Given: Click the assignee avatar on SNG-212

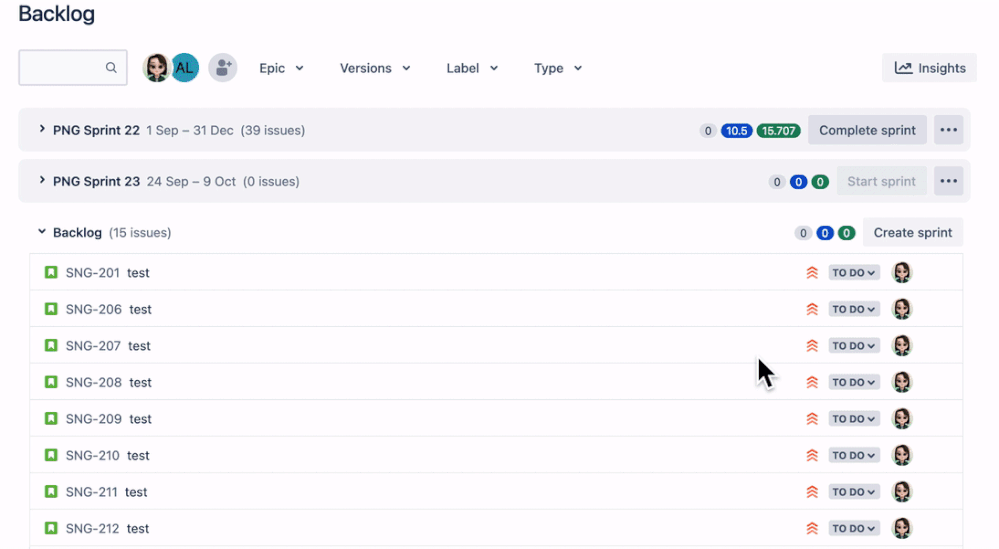Looking at the screenshot, I should [x=902, y=528].
